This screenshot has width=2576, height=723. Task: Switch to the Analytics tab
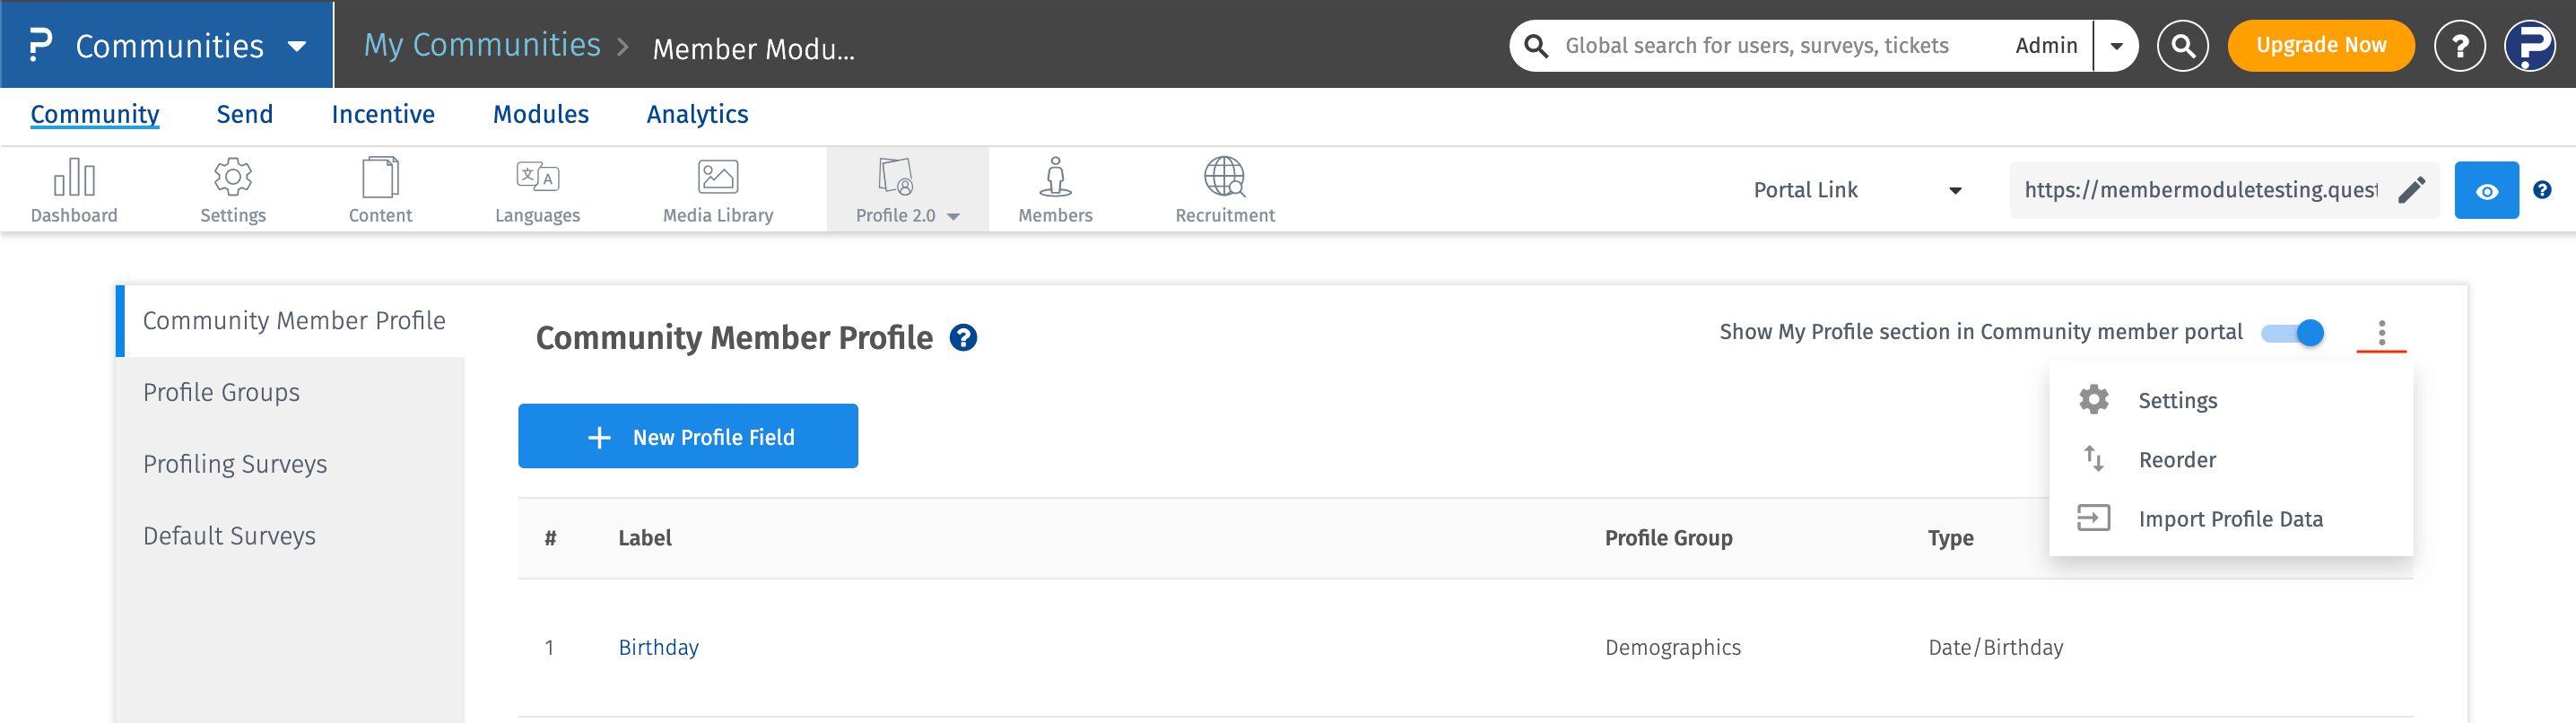pyautogui.click(x=697, y=115)
